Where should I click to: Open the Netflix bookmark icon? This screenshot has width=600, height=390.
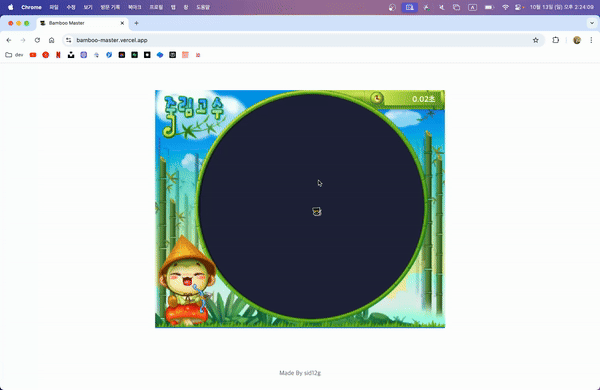58,55
